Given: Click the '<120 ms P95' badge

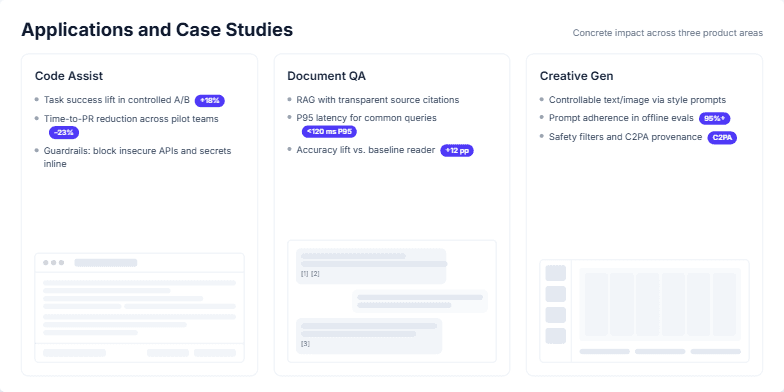Looking at the screenshot, I should tap(329, 132).
